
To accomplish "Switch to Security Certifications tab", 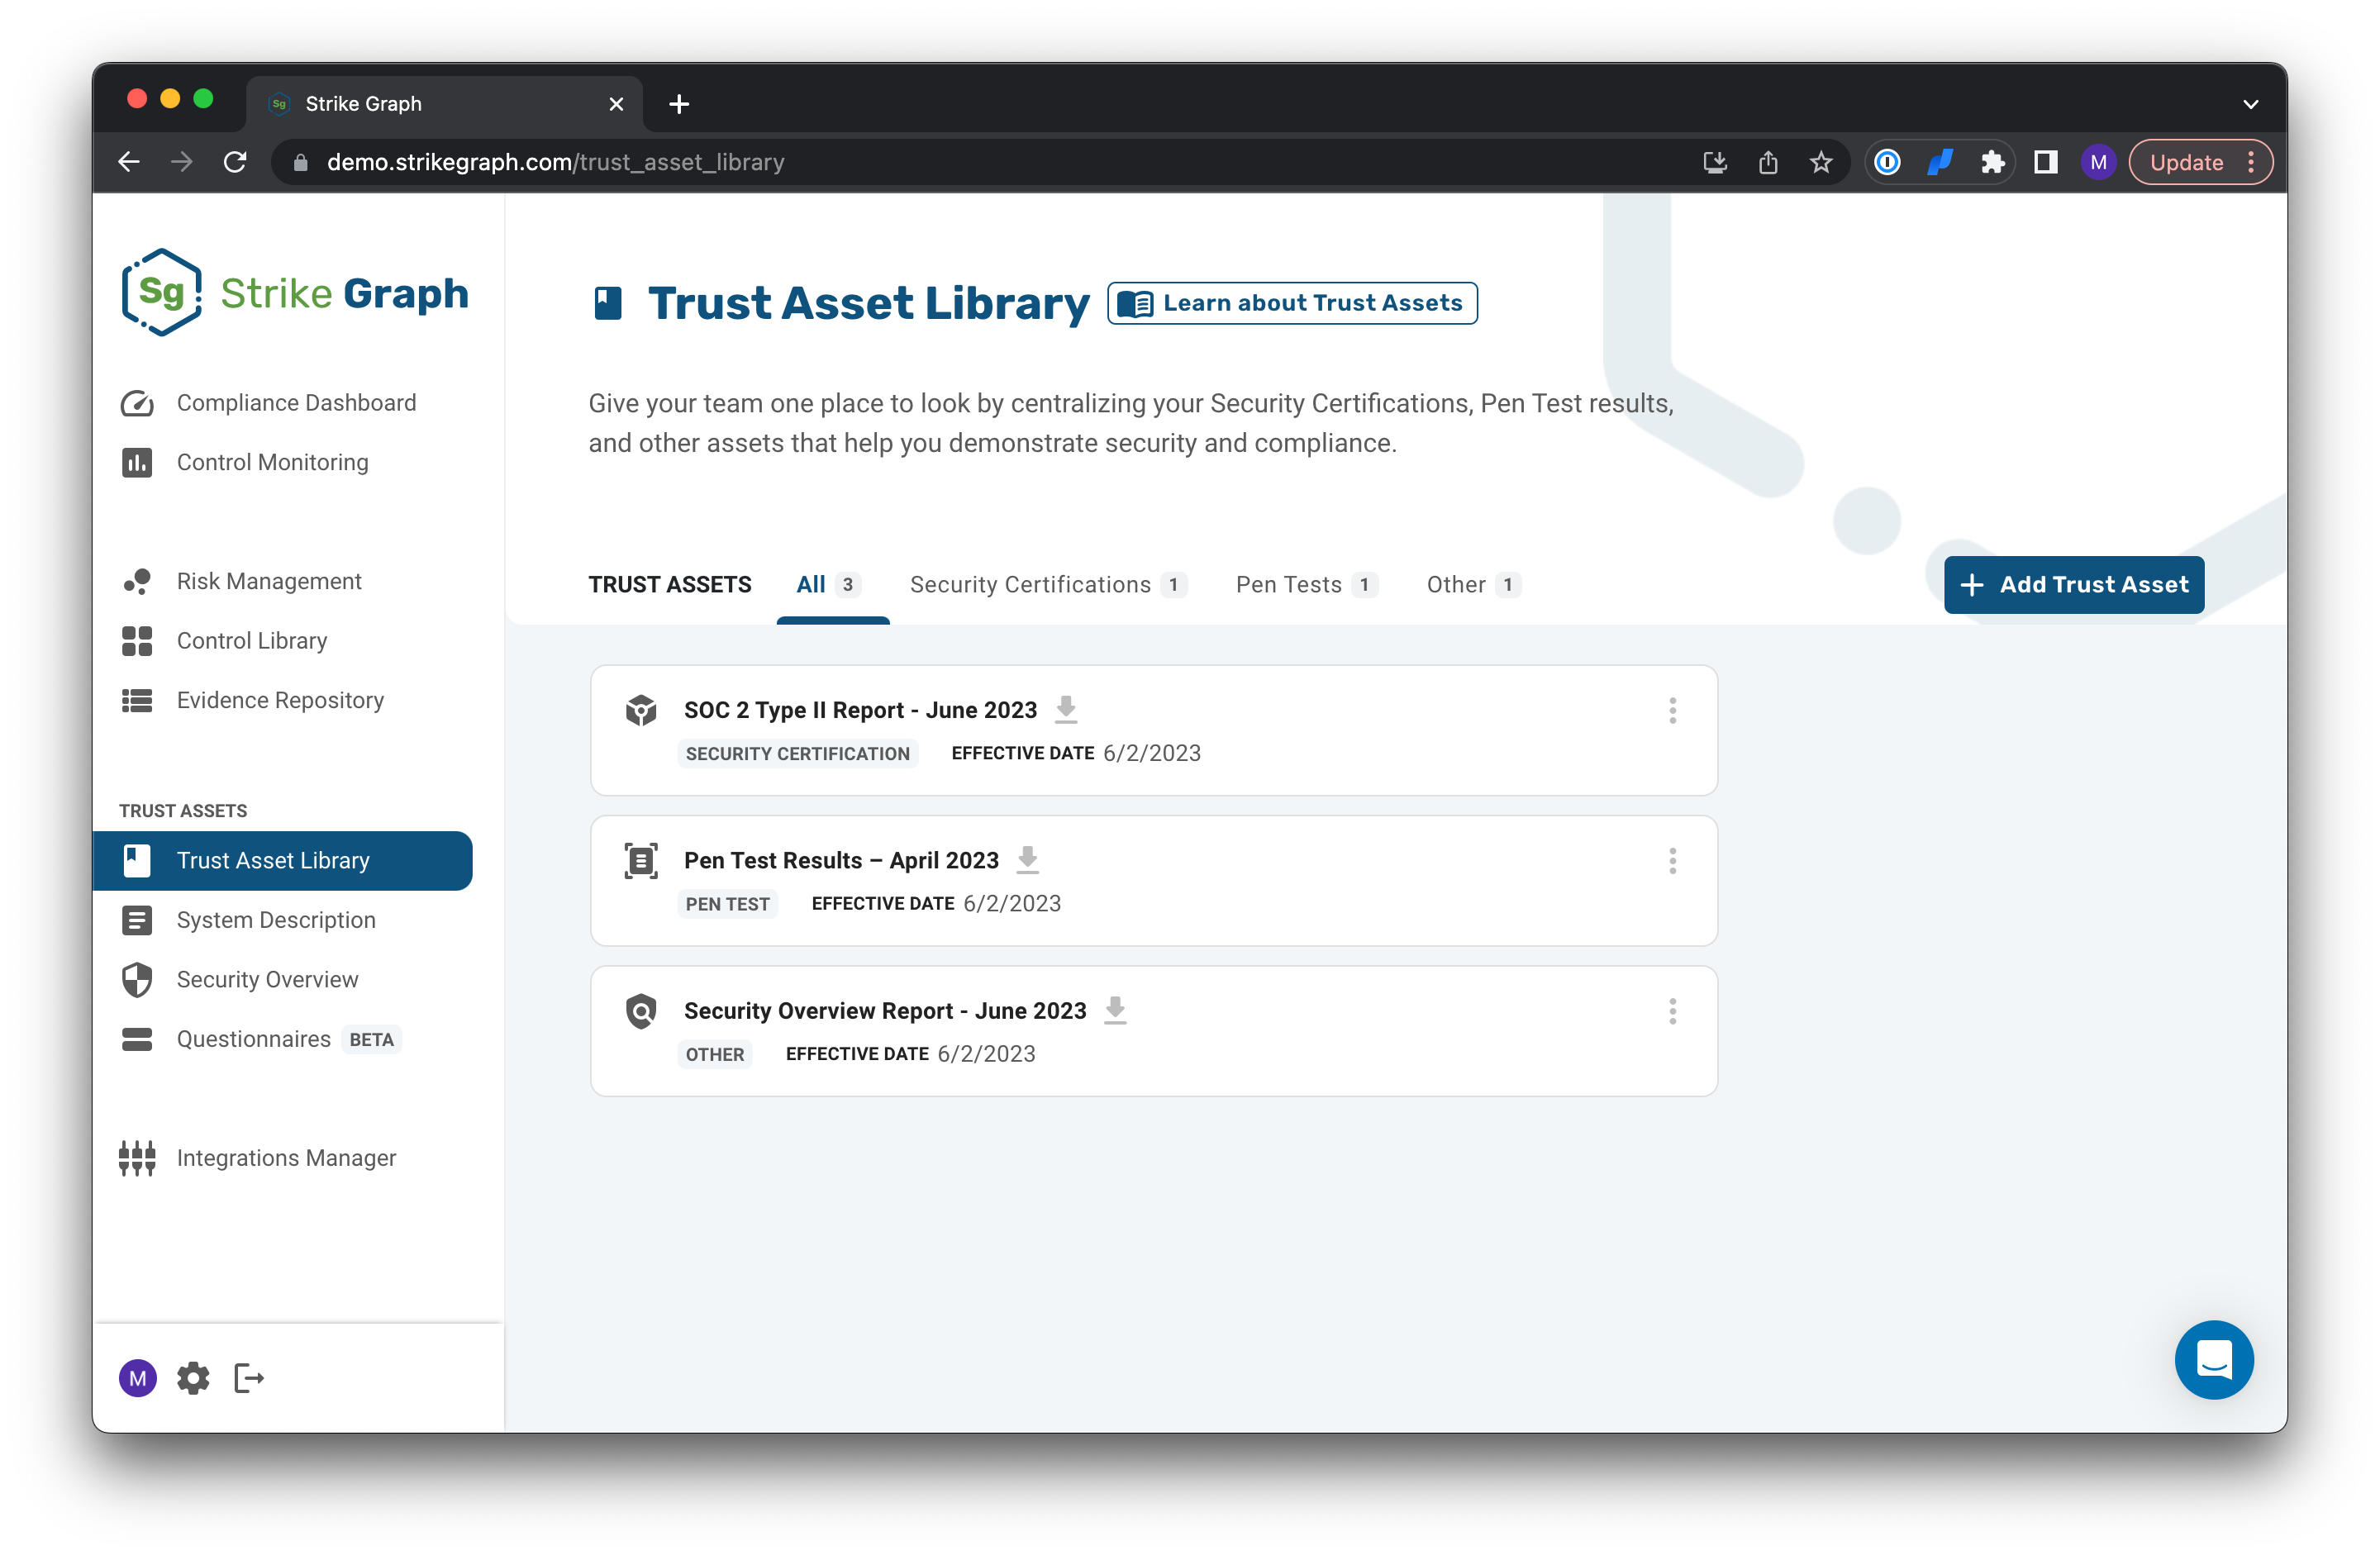I will click(1049, 585).
